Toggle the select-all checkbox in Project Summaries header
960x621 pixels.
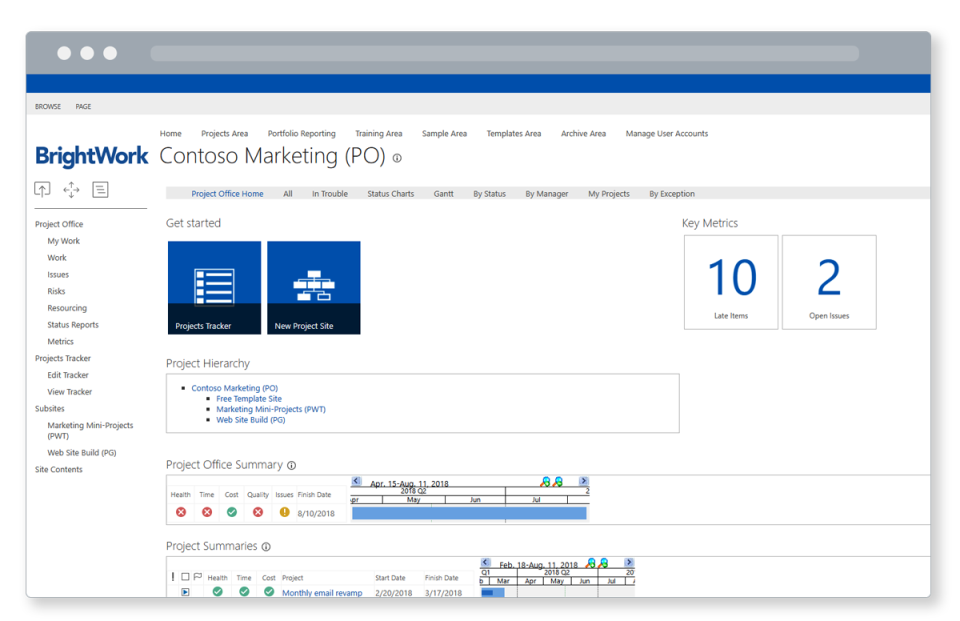[184, 575]
